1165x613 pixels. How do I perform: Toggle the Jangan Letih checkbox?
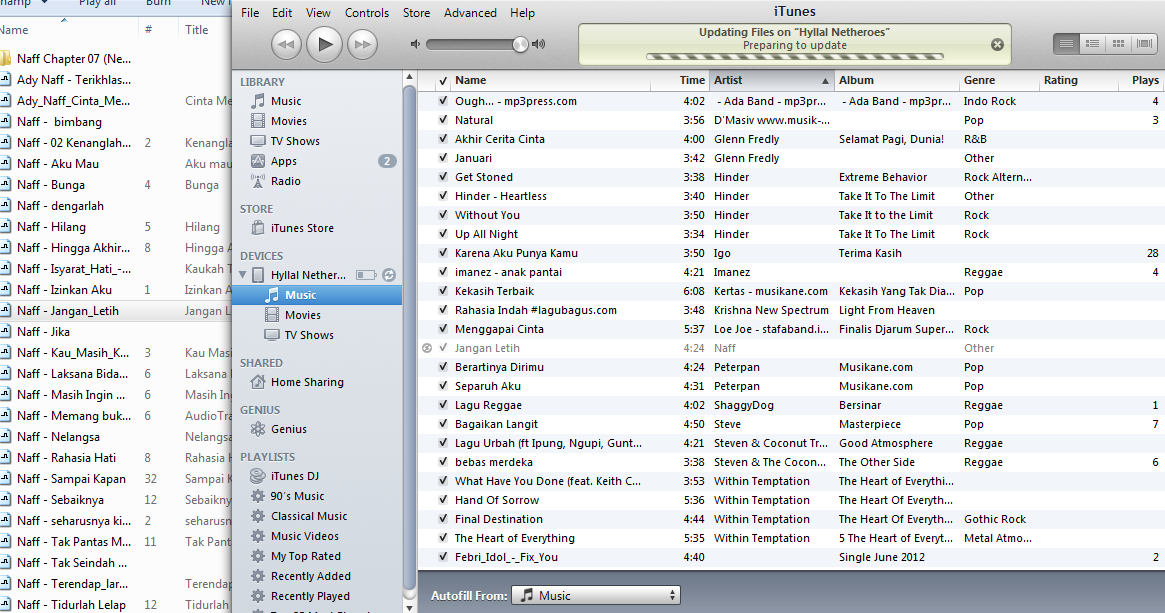(443, 348)
